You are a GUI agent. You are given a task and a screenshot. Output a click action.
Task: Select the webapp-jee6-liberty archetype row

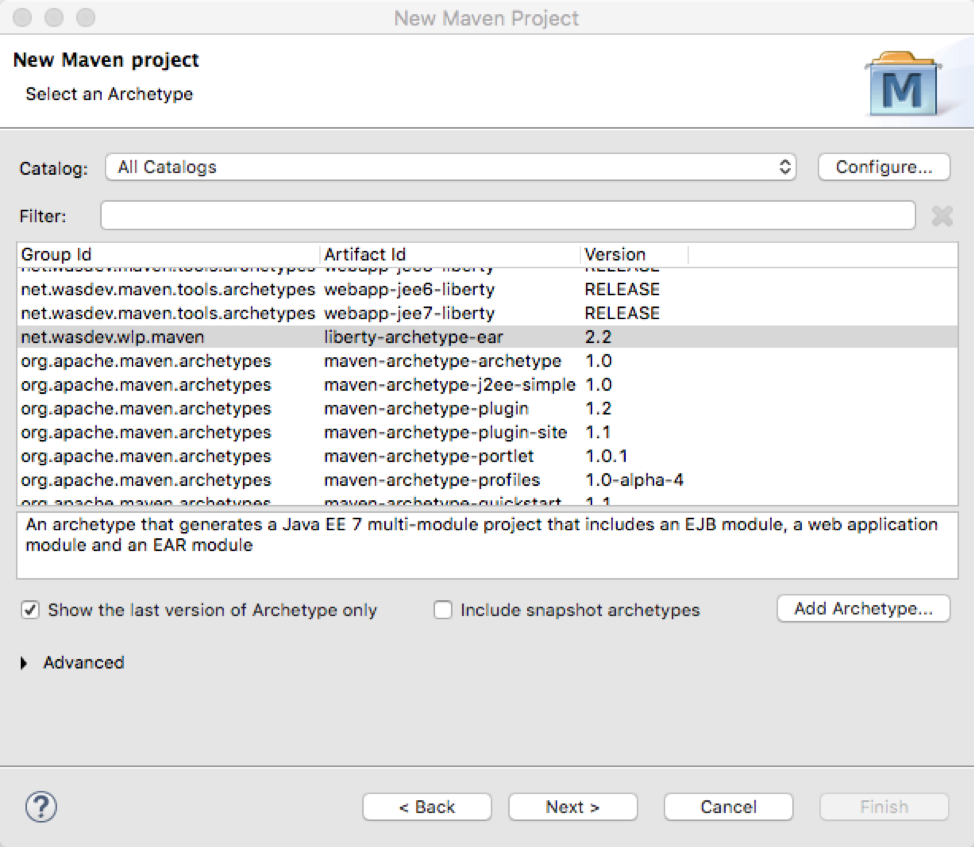point(487,289)
